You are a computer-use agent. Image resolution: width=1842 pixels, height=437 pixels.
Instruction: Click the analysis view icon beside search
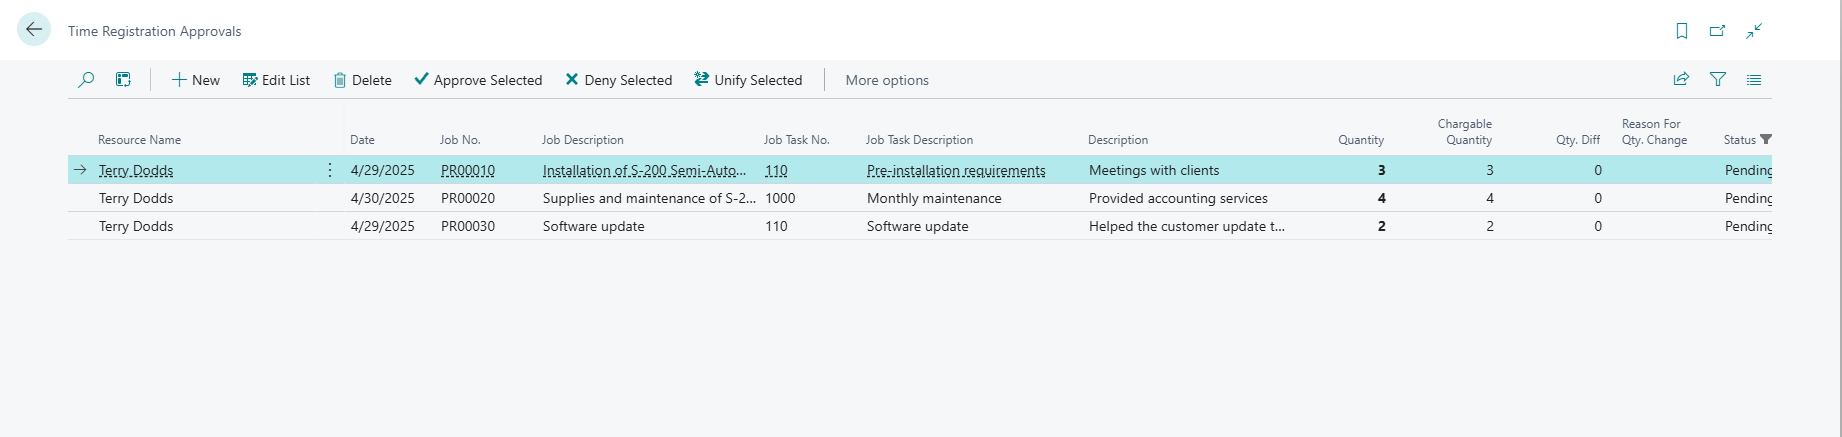(123, 80)
